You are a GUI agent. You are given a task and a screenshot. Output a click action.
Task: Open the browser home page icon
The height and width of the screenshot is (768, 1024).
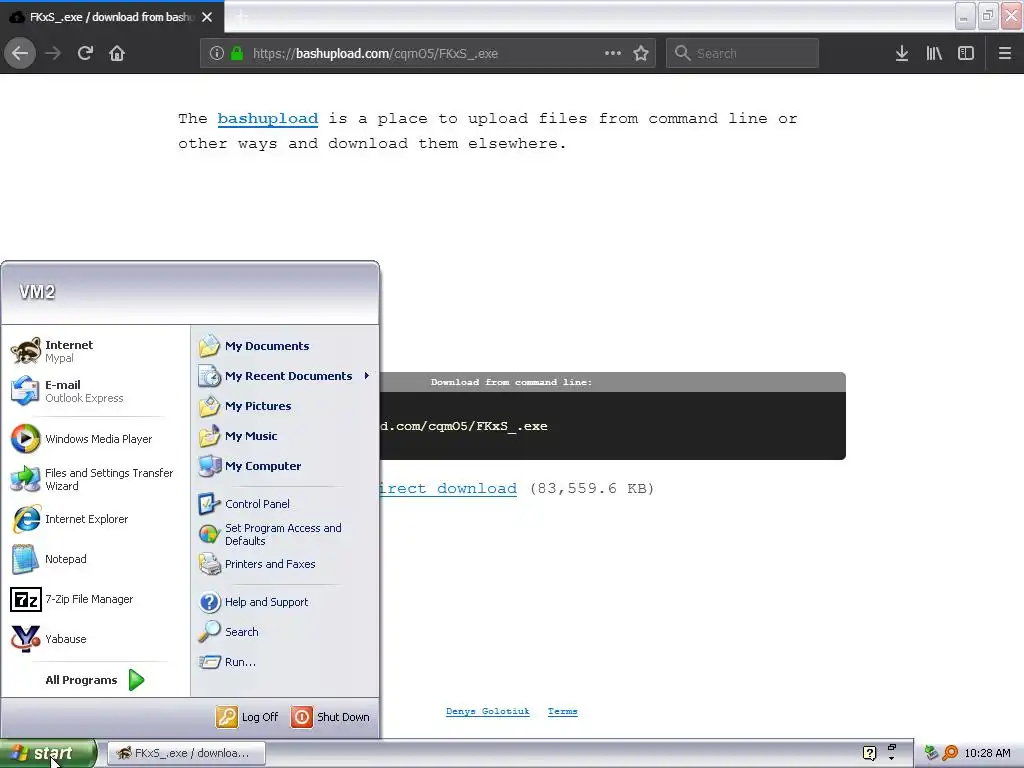pos(117,53)
